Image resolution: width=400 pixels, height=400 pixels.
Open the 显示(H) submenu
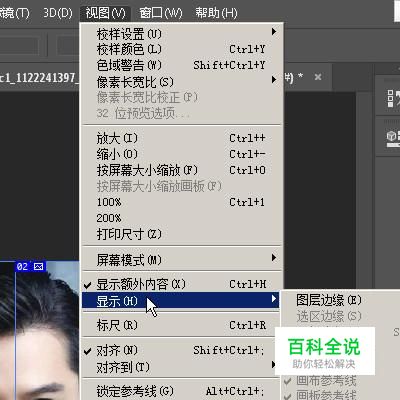tap(180, 300)
